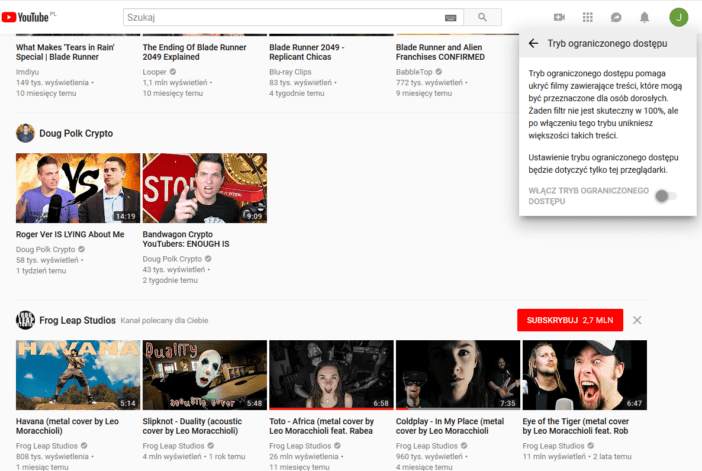Open the Doug Polk Crypto section title
Screen dimensions: 702x471
click(x=76, y=133)
